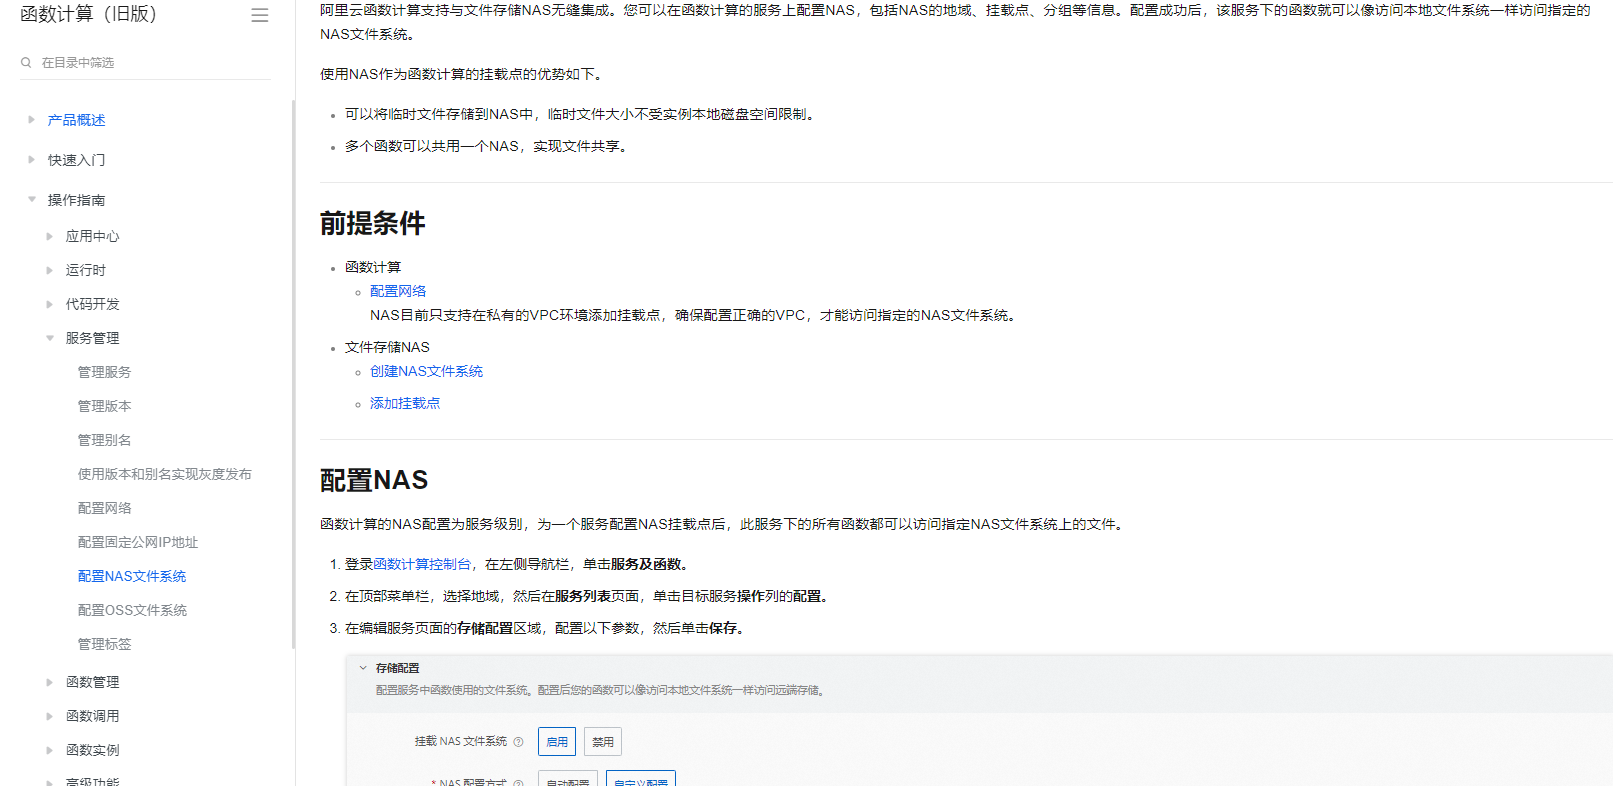The image size is (1613, 786).
Task: Select 函数实例 in the sidebar
Action: (92, 750)
